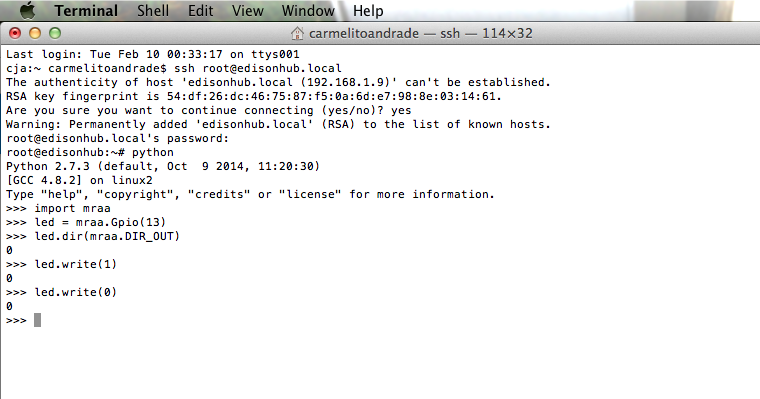Image resolution: width=760 pixels, height=399 pixels.
Task: Open the View menu
Action: tap(247, 11)
